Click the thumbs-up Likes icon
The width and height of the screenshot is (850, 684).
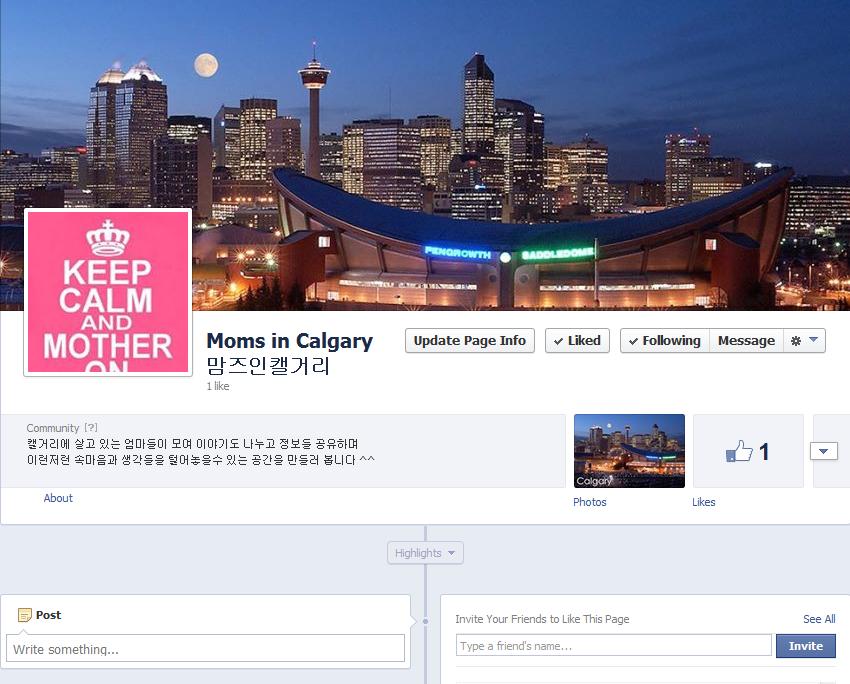click(739, 451)
